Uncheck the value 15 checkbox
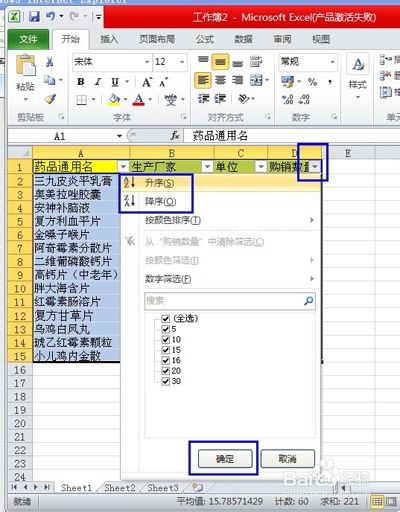The image size is (400, 512). click(165, 350)
